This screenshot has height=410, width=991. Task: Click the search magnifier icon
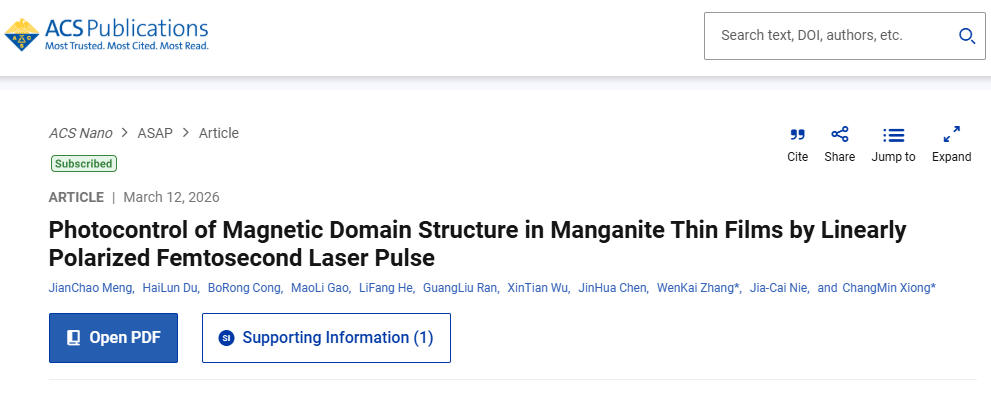click(966, 36)
